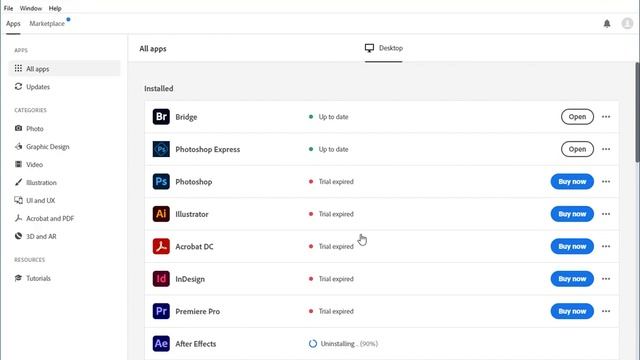Open more options for Premiere Pro
Image resolution: width=640 pixels, height=360 pixels.
click(x=606, y=311)
